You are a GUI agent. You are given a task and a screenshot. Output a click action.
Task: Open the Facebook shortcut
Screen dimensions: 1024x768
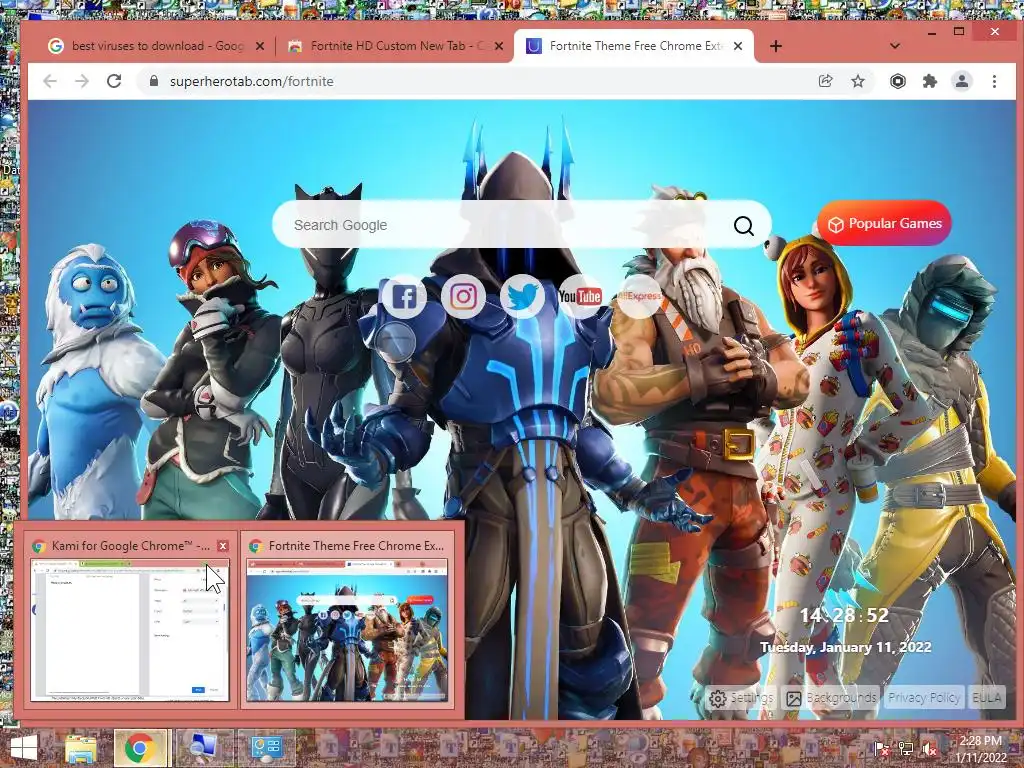pyautogui.click(x=404, y=296)
